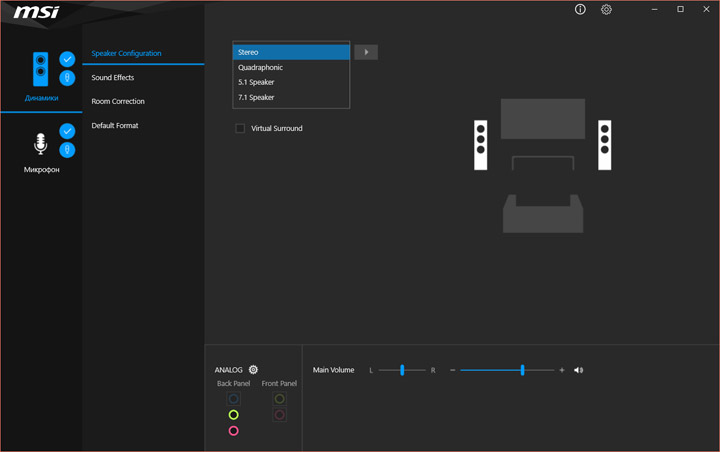Click the pink Front Panel jack
This screenshot has width=720, height=452.
click(x=279, y=415)
